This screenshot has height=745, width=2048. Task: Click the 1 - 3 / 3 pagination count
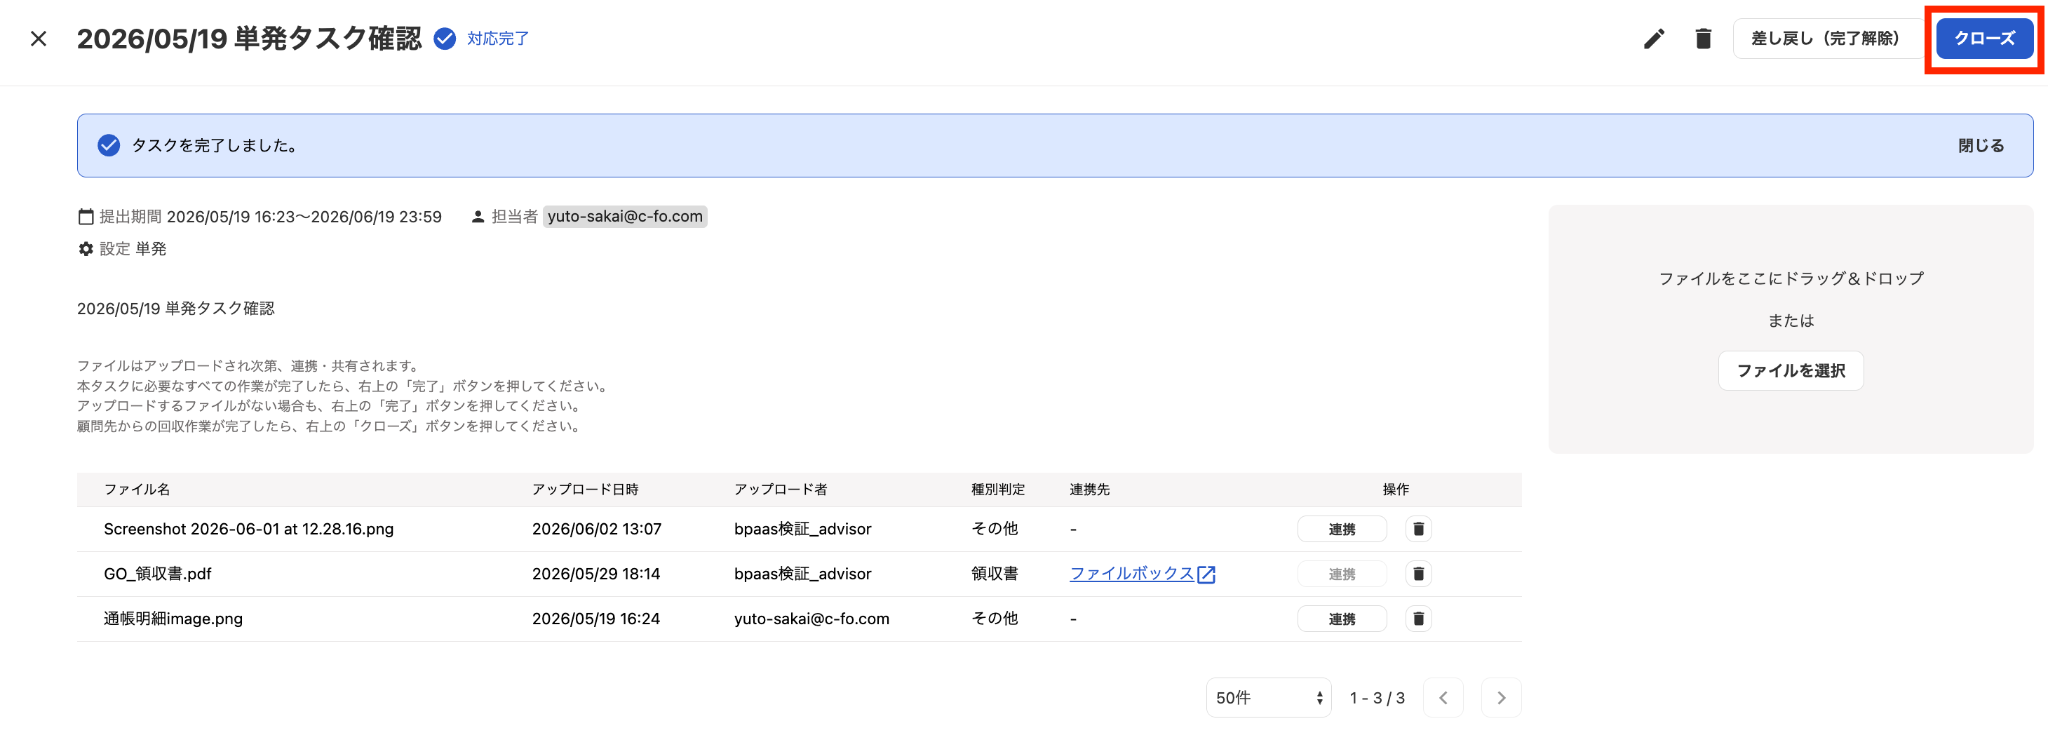coord(1377,698)
